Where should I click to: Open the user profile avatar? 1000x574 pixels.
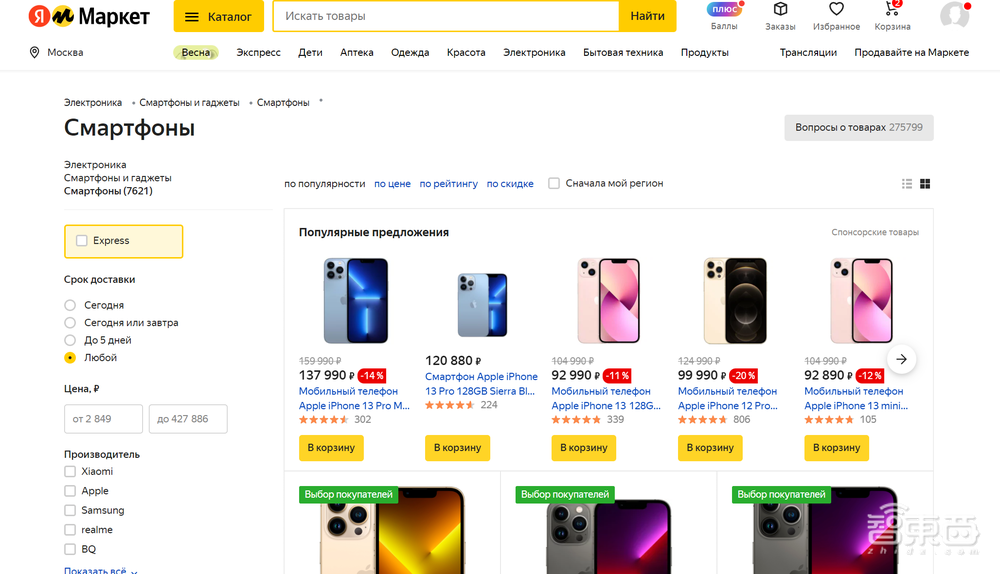pyautogui.click(x=955, y=15)
